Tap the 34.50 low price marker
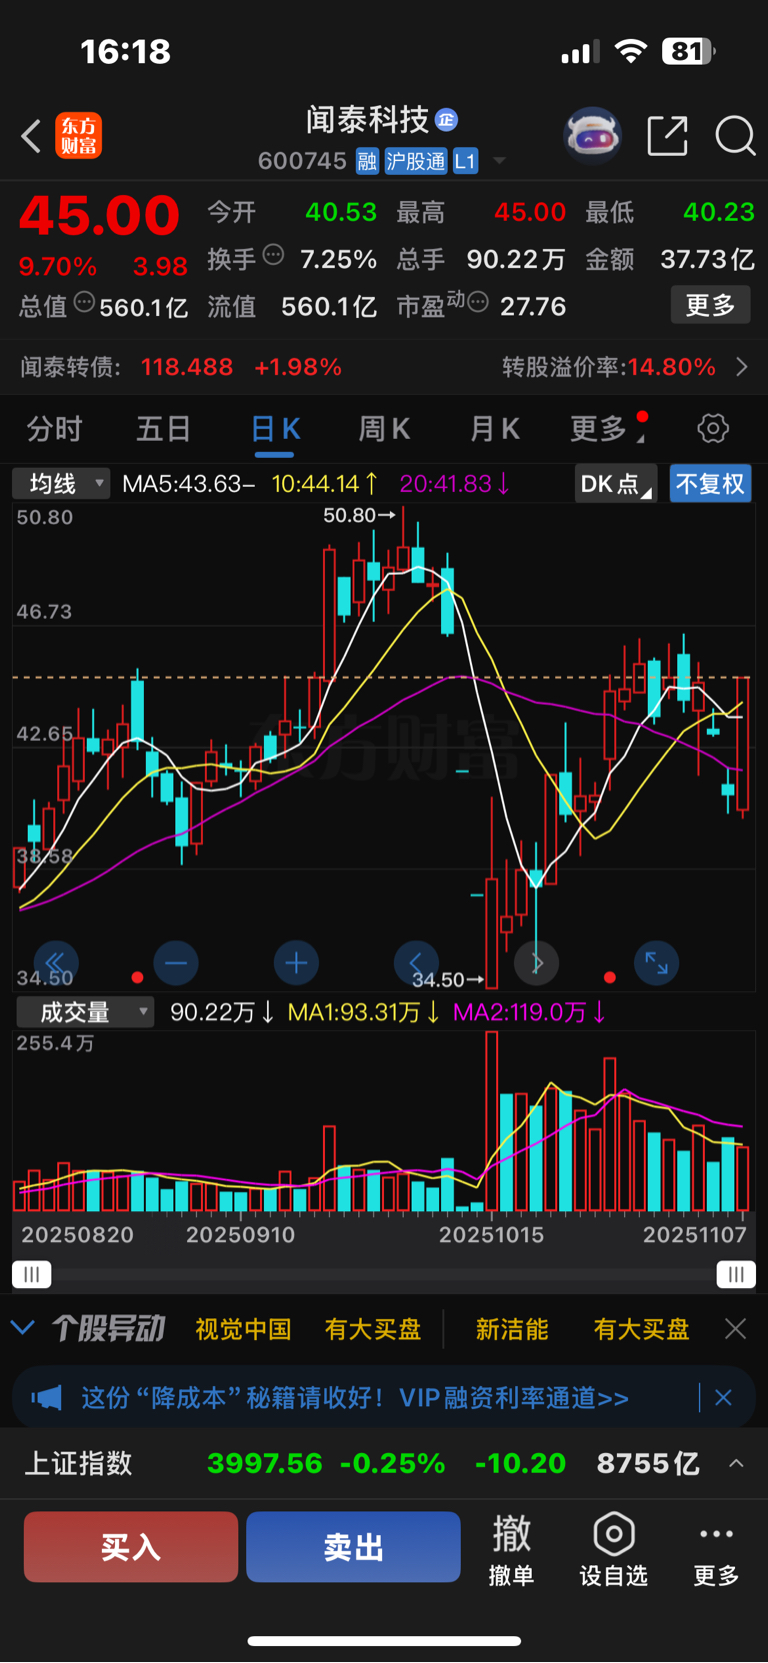This screenshot has height=1663, width=768. click(448, 979)
